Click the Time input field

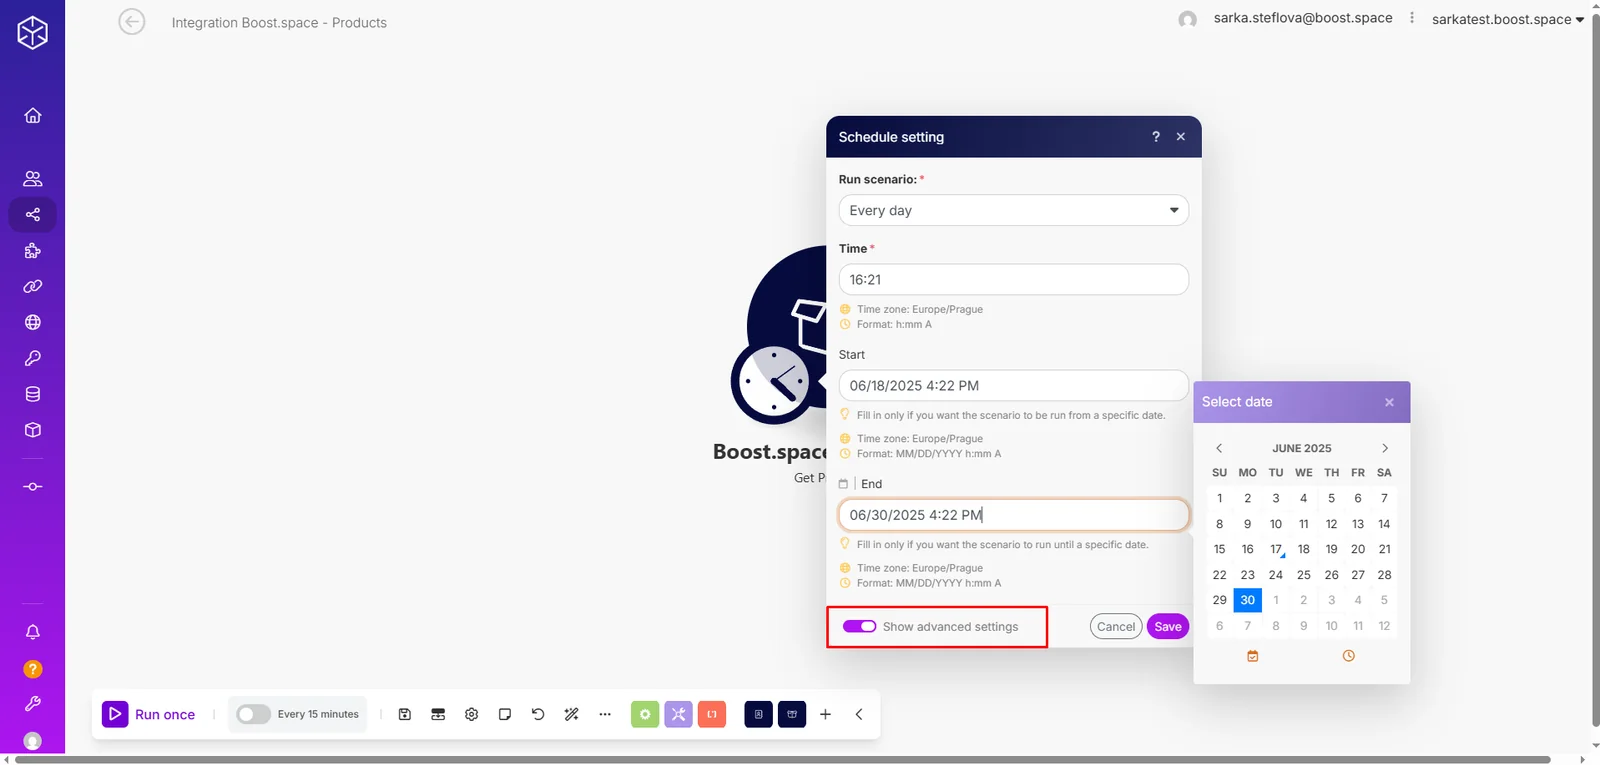[x=1013, y=279]
